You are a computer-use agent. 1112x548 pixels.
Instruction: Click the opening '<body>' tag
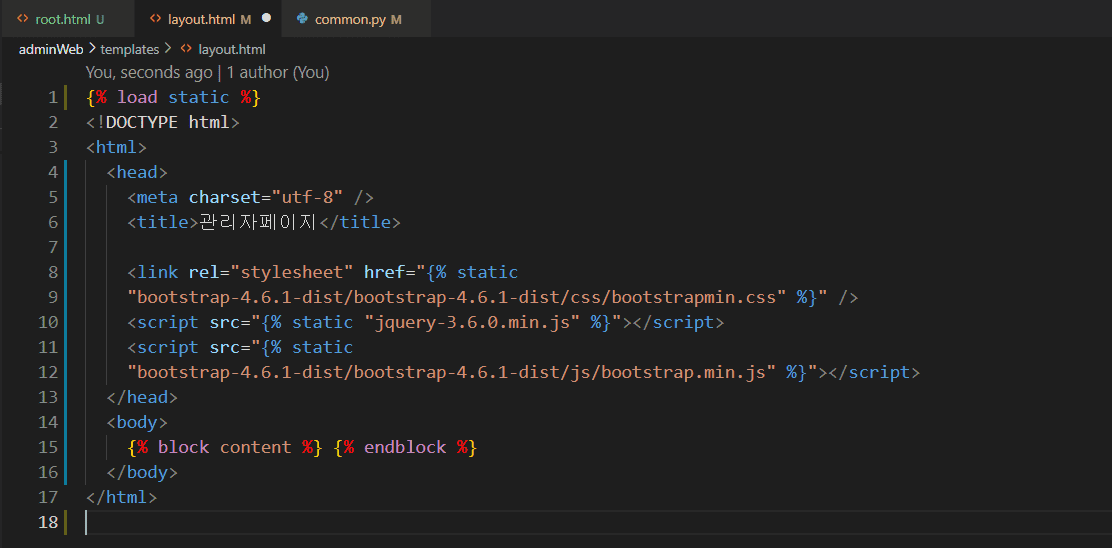point(137,423)
